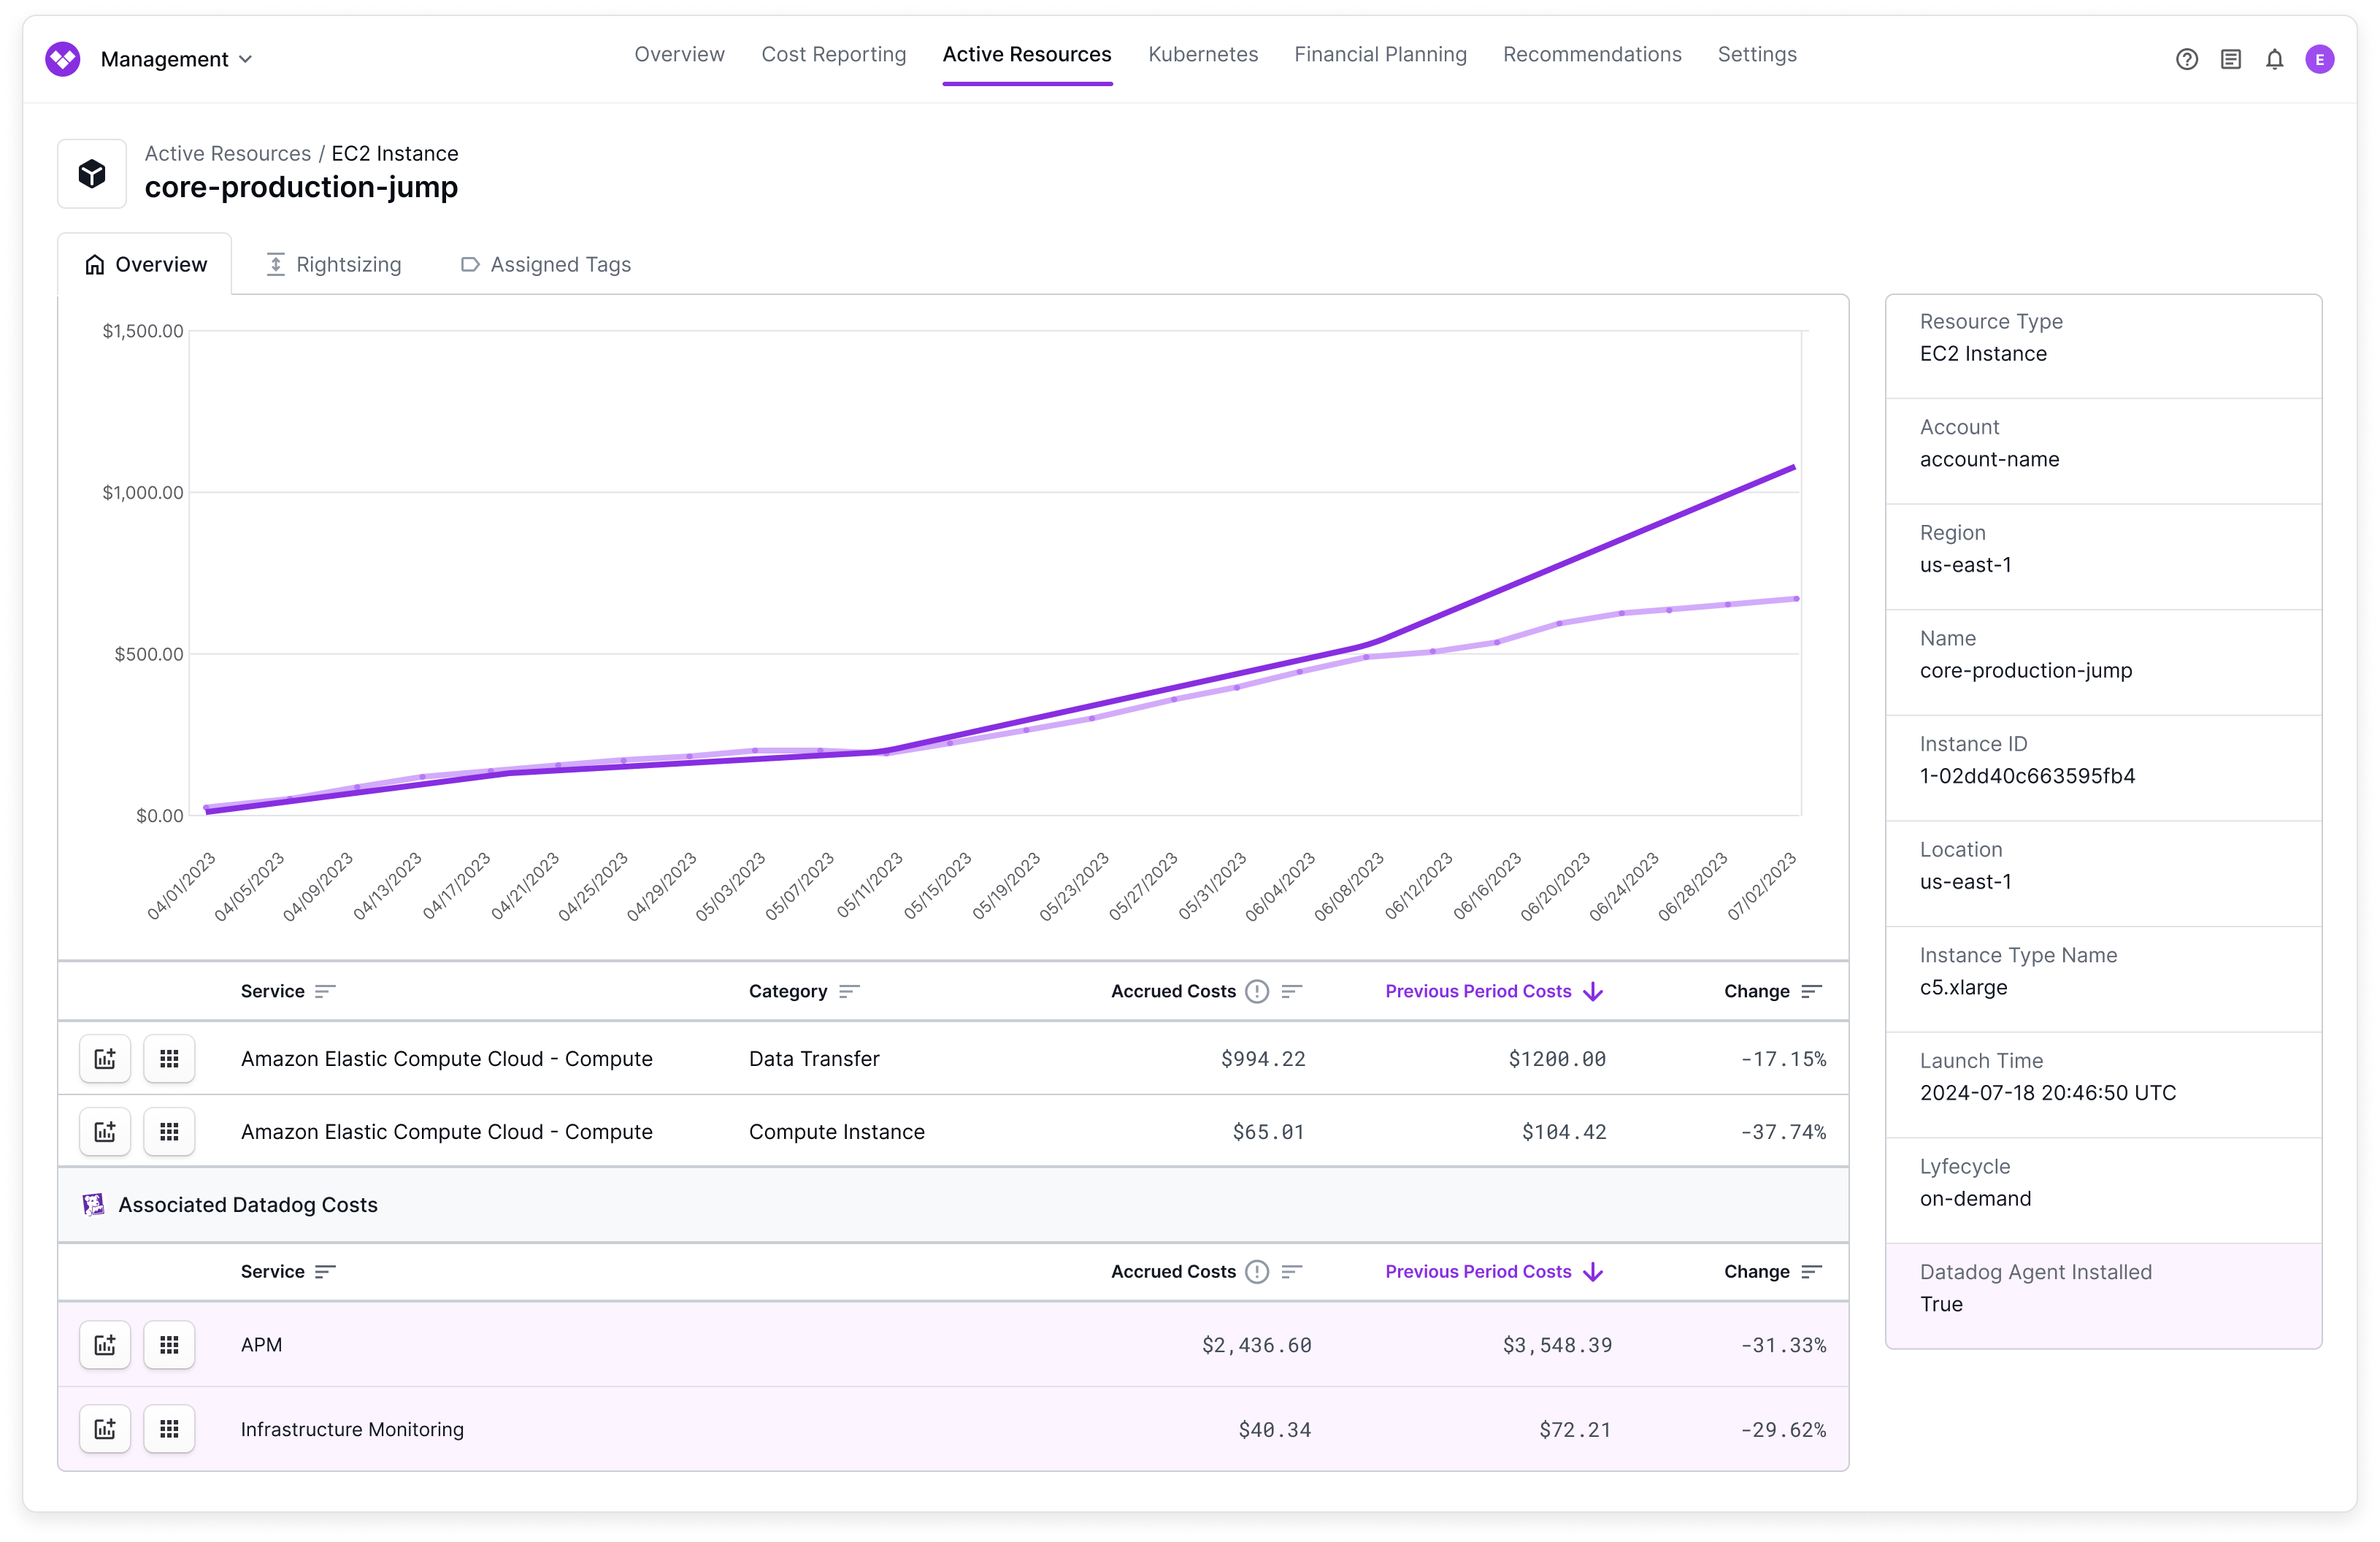Select the Overview resource tab
Viewport: 2380px width, 1542px height.
point(145,264)
